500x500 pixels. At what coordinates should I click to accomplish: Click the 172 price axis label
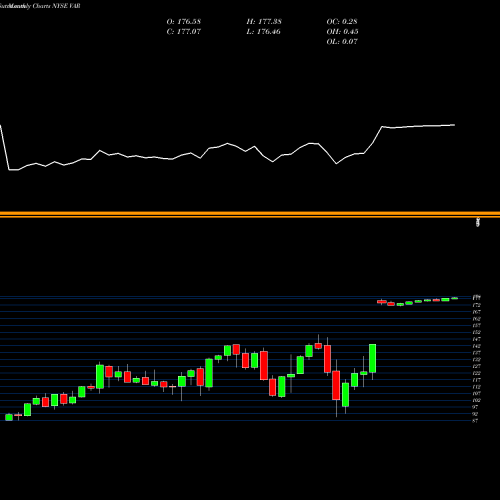tap(477, 305)
